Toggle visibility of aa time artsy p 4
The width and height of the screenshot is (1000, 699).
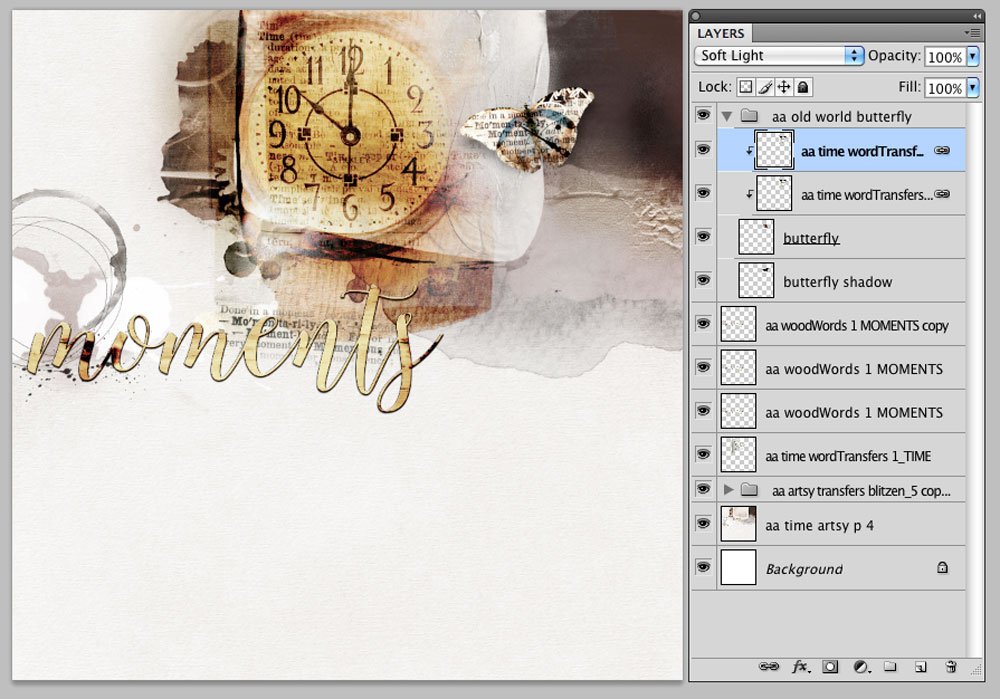[703, 523]
